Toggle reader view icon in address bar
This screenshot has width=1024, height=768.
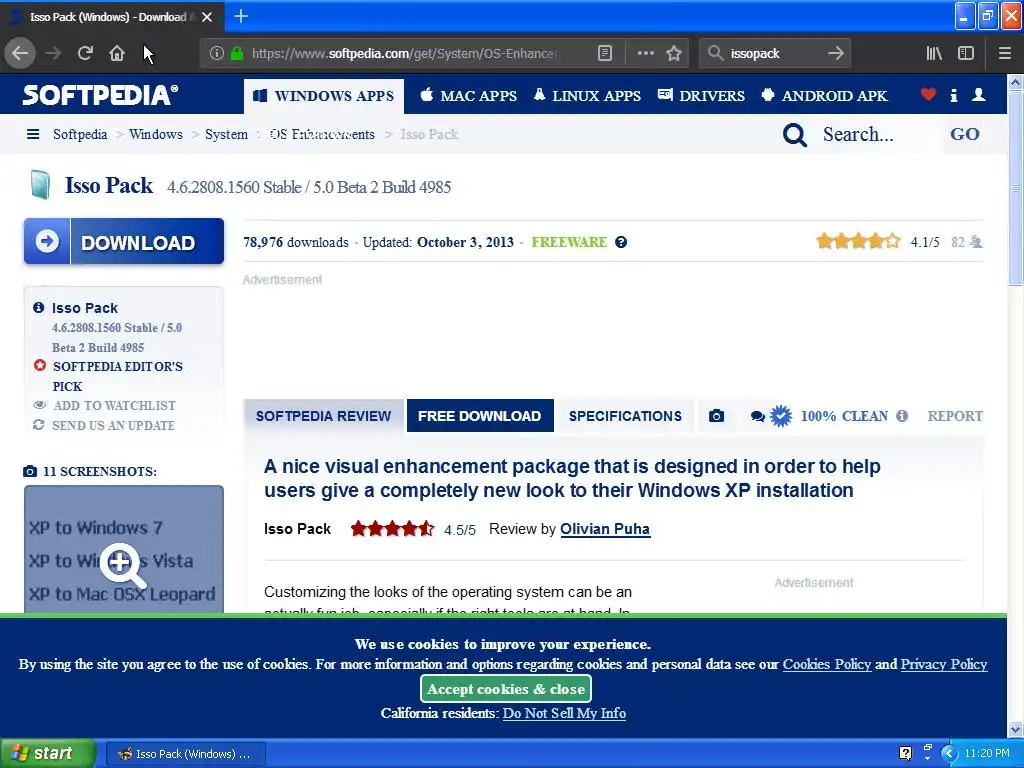tap(605, 53)
